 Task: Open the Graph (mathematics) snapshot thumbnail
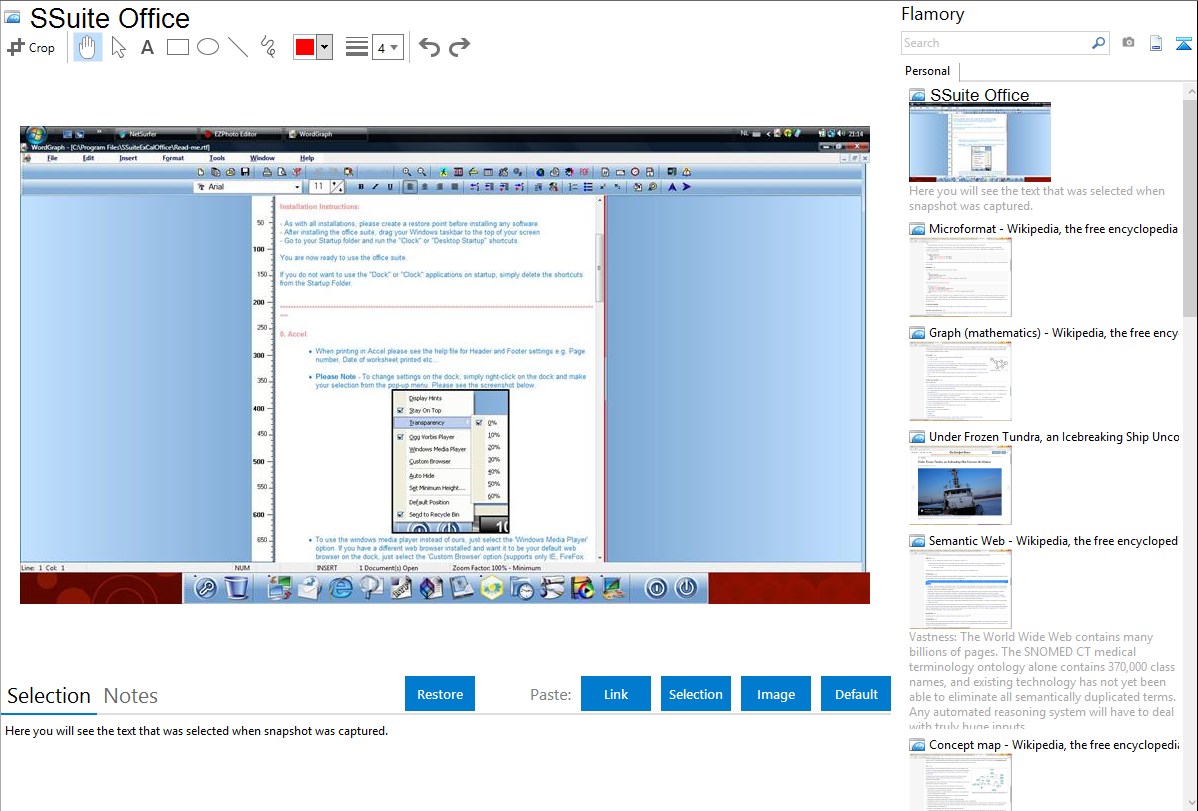pos(960,381)
